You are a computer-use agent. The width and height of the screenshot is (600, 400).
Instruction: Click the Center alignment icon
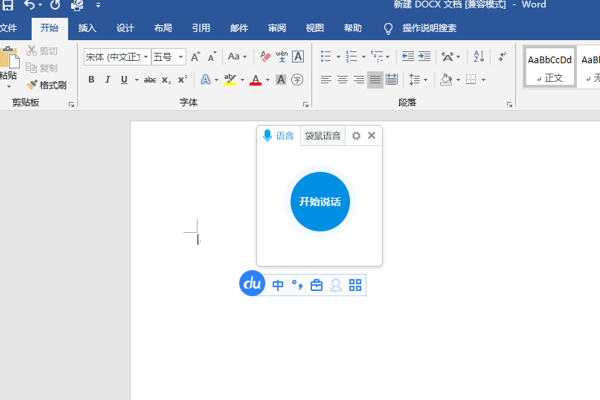point(342,80)
